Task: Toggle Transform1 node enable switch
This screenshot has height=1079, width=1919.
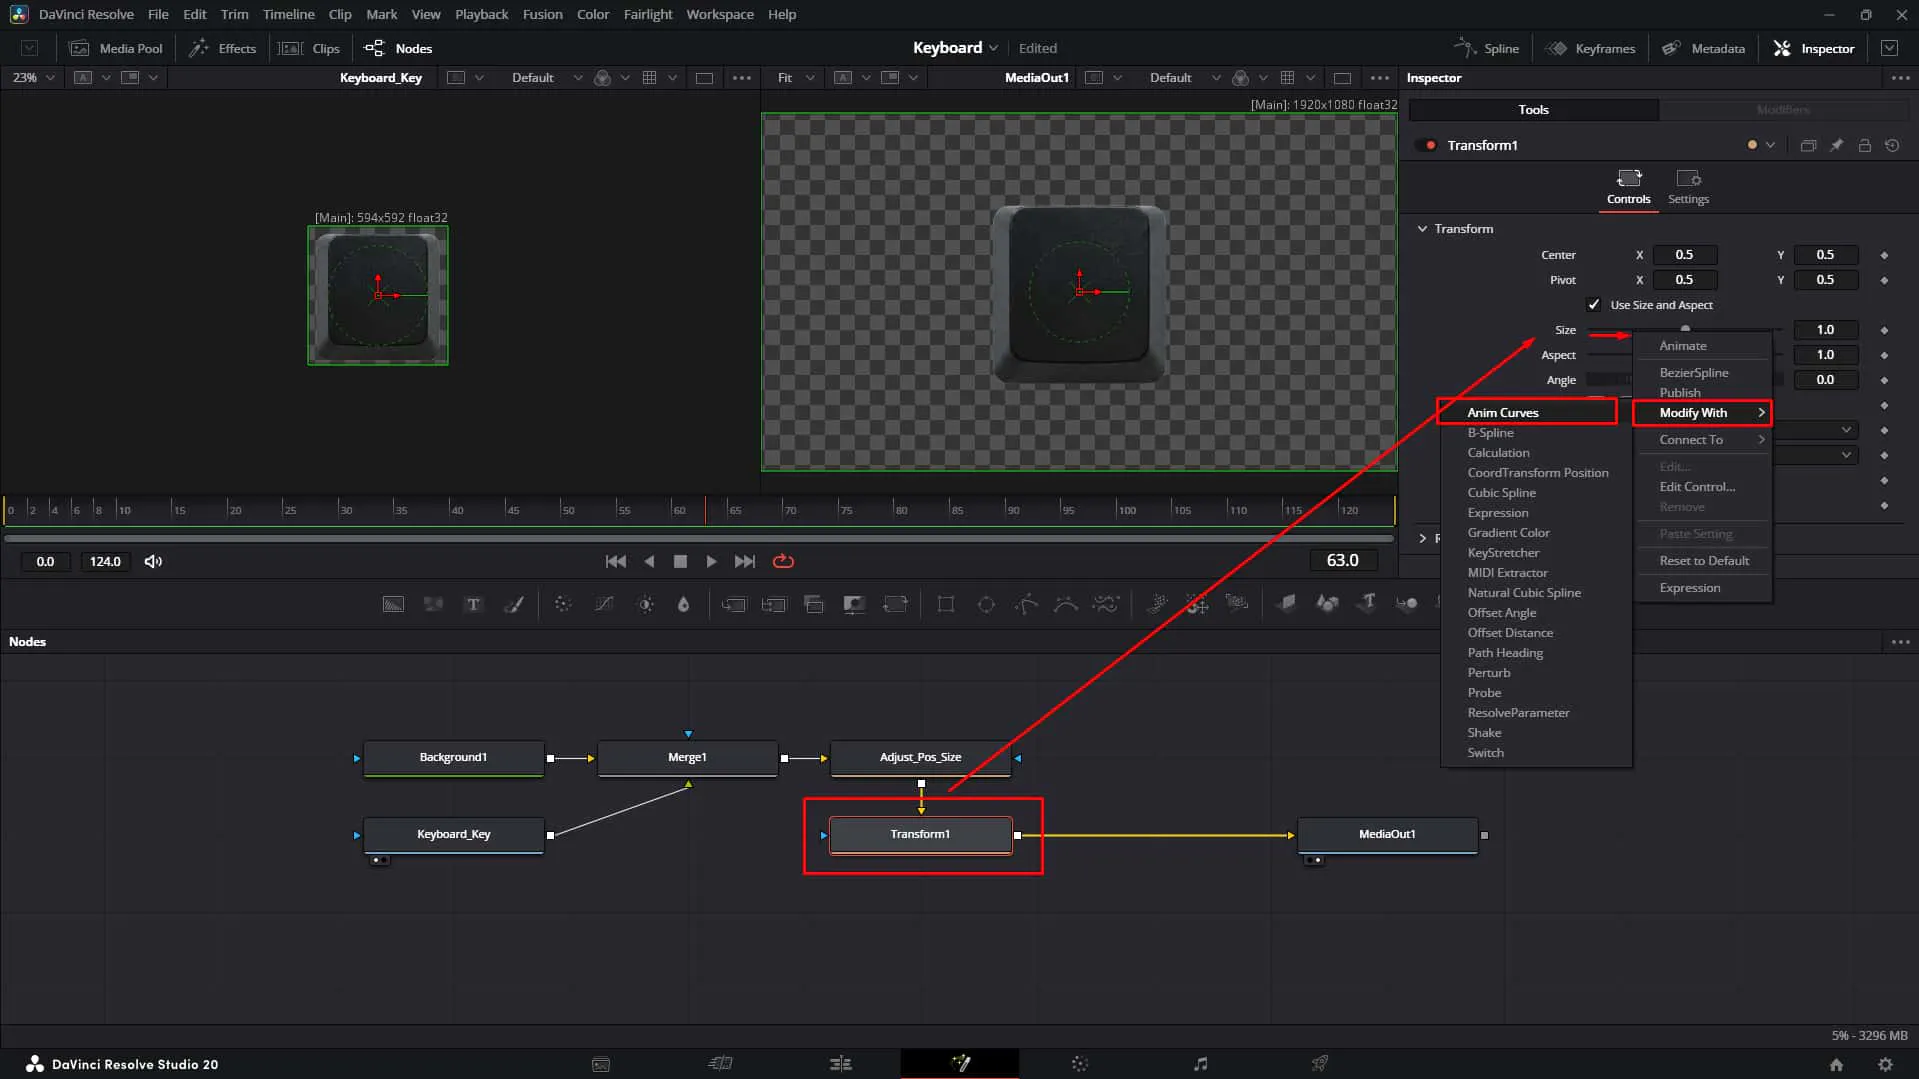Action: pos(1427,146)
